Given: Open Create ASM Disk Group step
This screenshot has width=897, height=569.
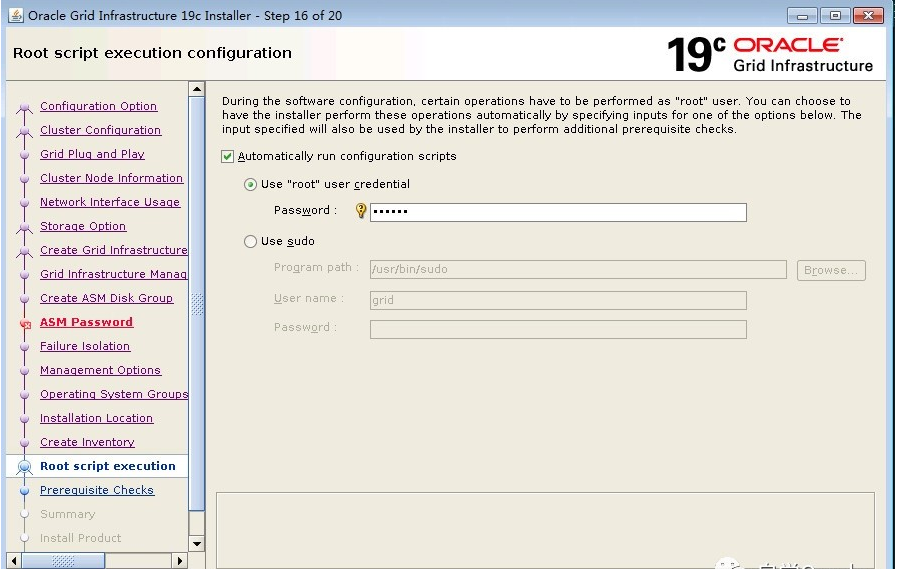Looking at the screenshot, I should [106, 298].
